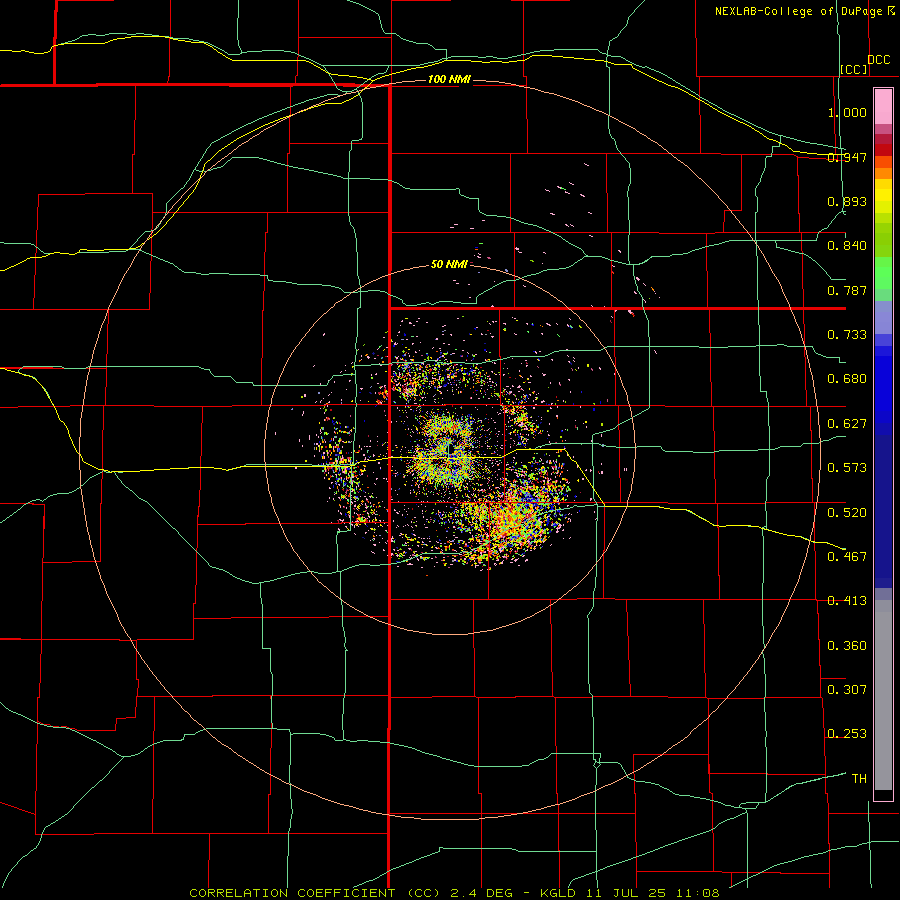Screen dimensions: 900x900
Task: Select the 0.680 scale value
Action: 847,379
